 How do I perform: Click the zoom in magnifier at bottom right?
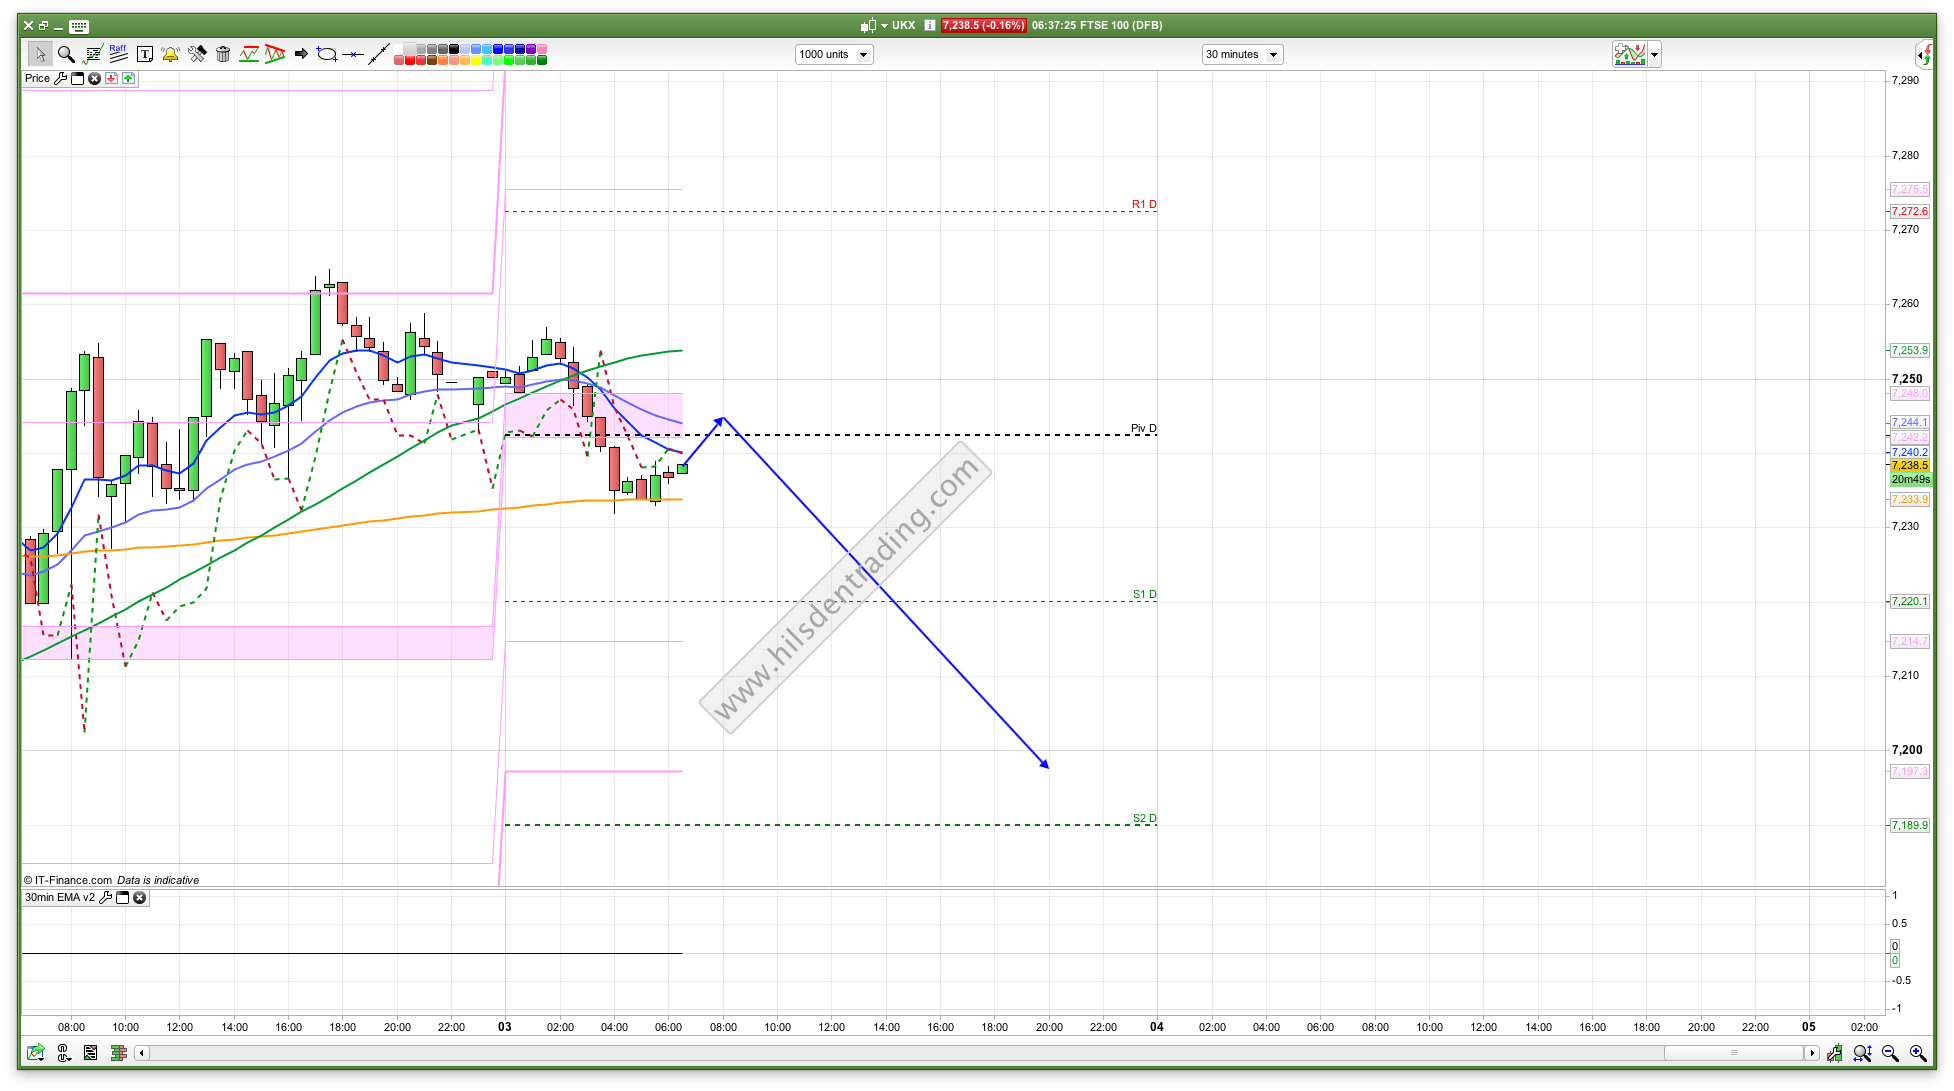click(x=1917, y=1052)
